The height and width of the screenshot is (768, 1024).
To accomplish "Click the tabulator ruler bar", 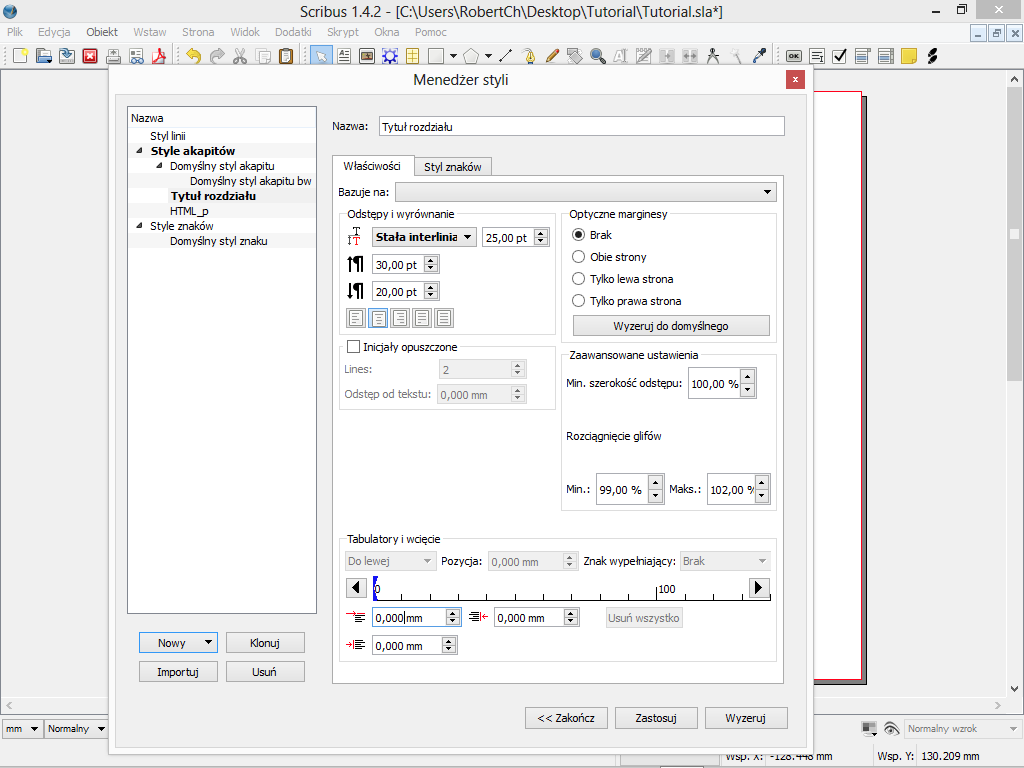I will 560,589.
